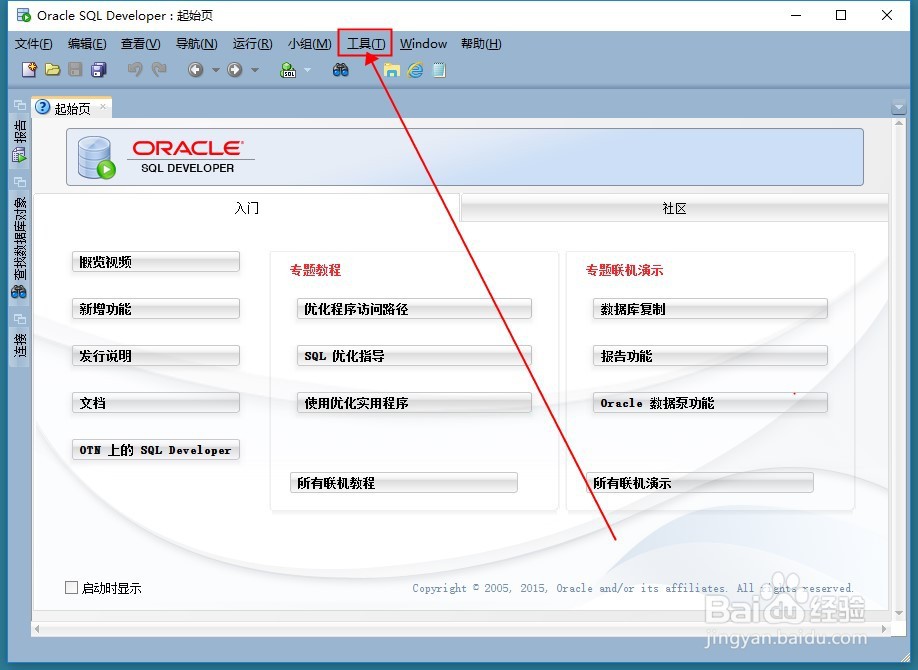Viewport: 918px width, 670px height.
Task: Click the horizontal scrollbar right arrow
Action: point(883,629)
